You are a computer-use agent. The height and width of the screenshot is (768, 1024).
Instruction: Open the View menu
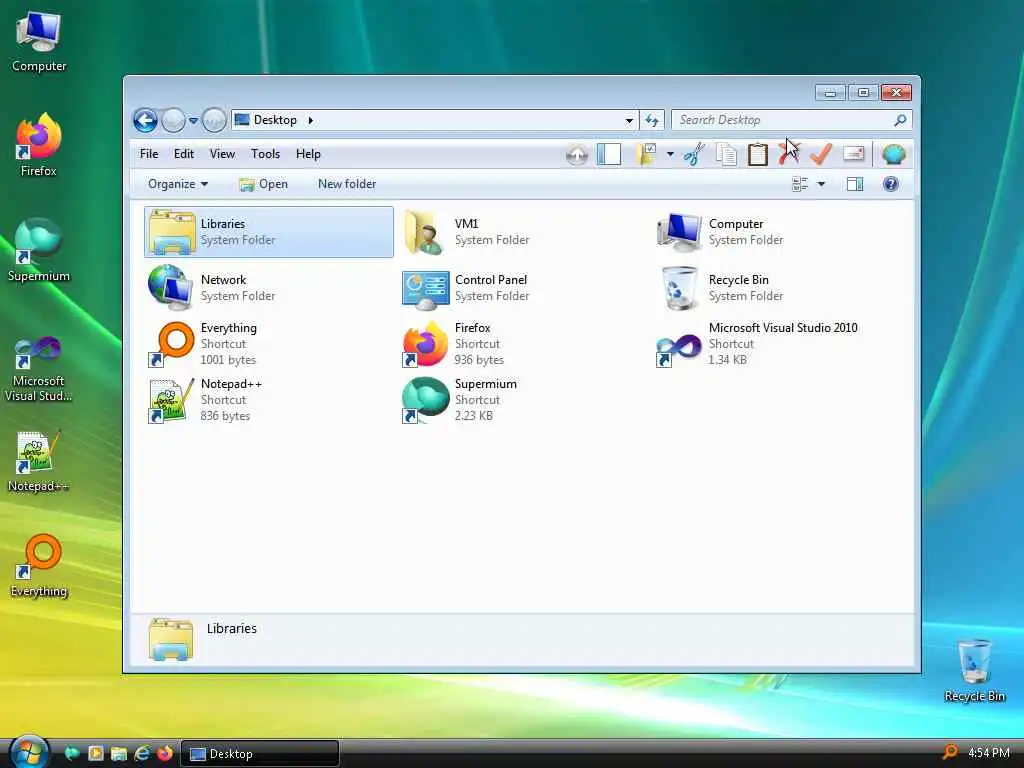(x=222, y=154)
